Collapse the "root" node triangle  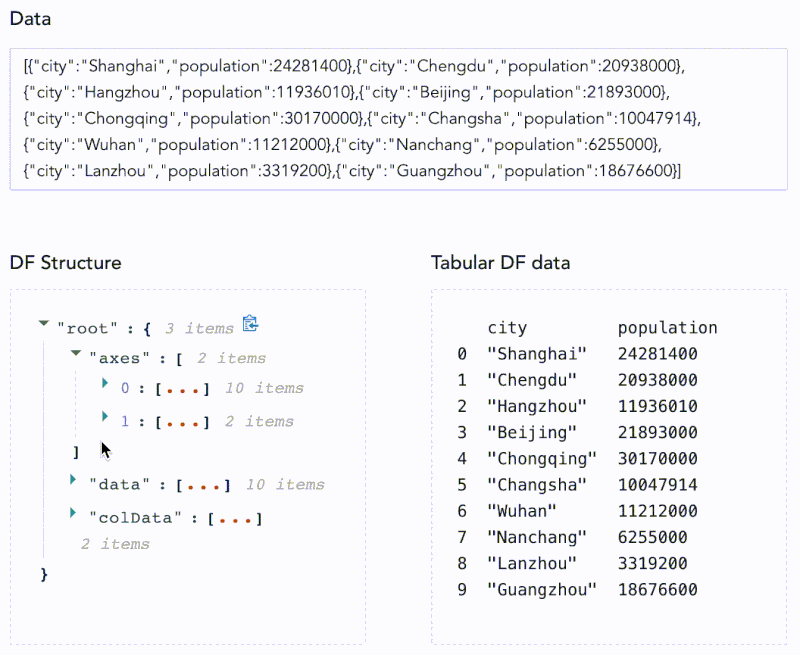pyautogui.click(x=43, y=323)
